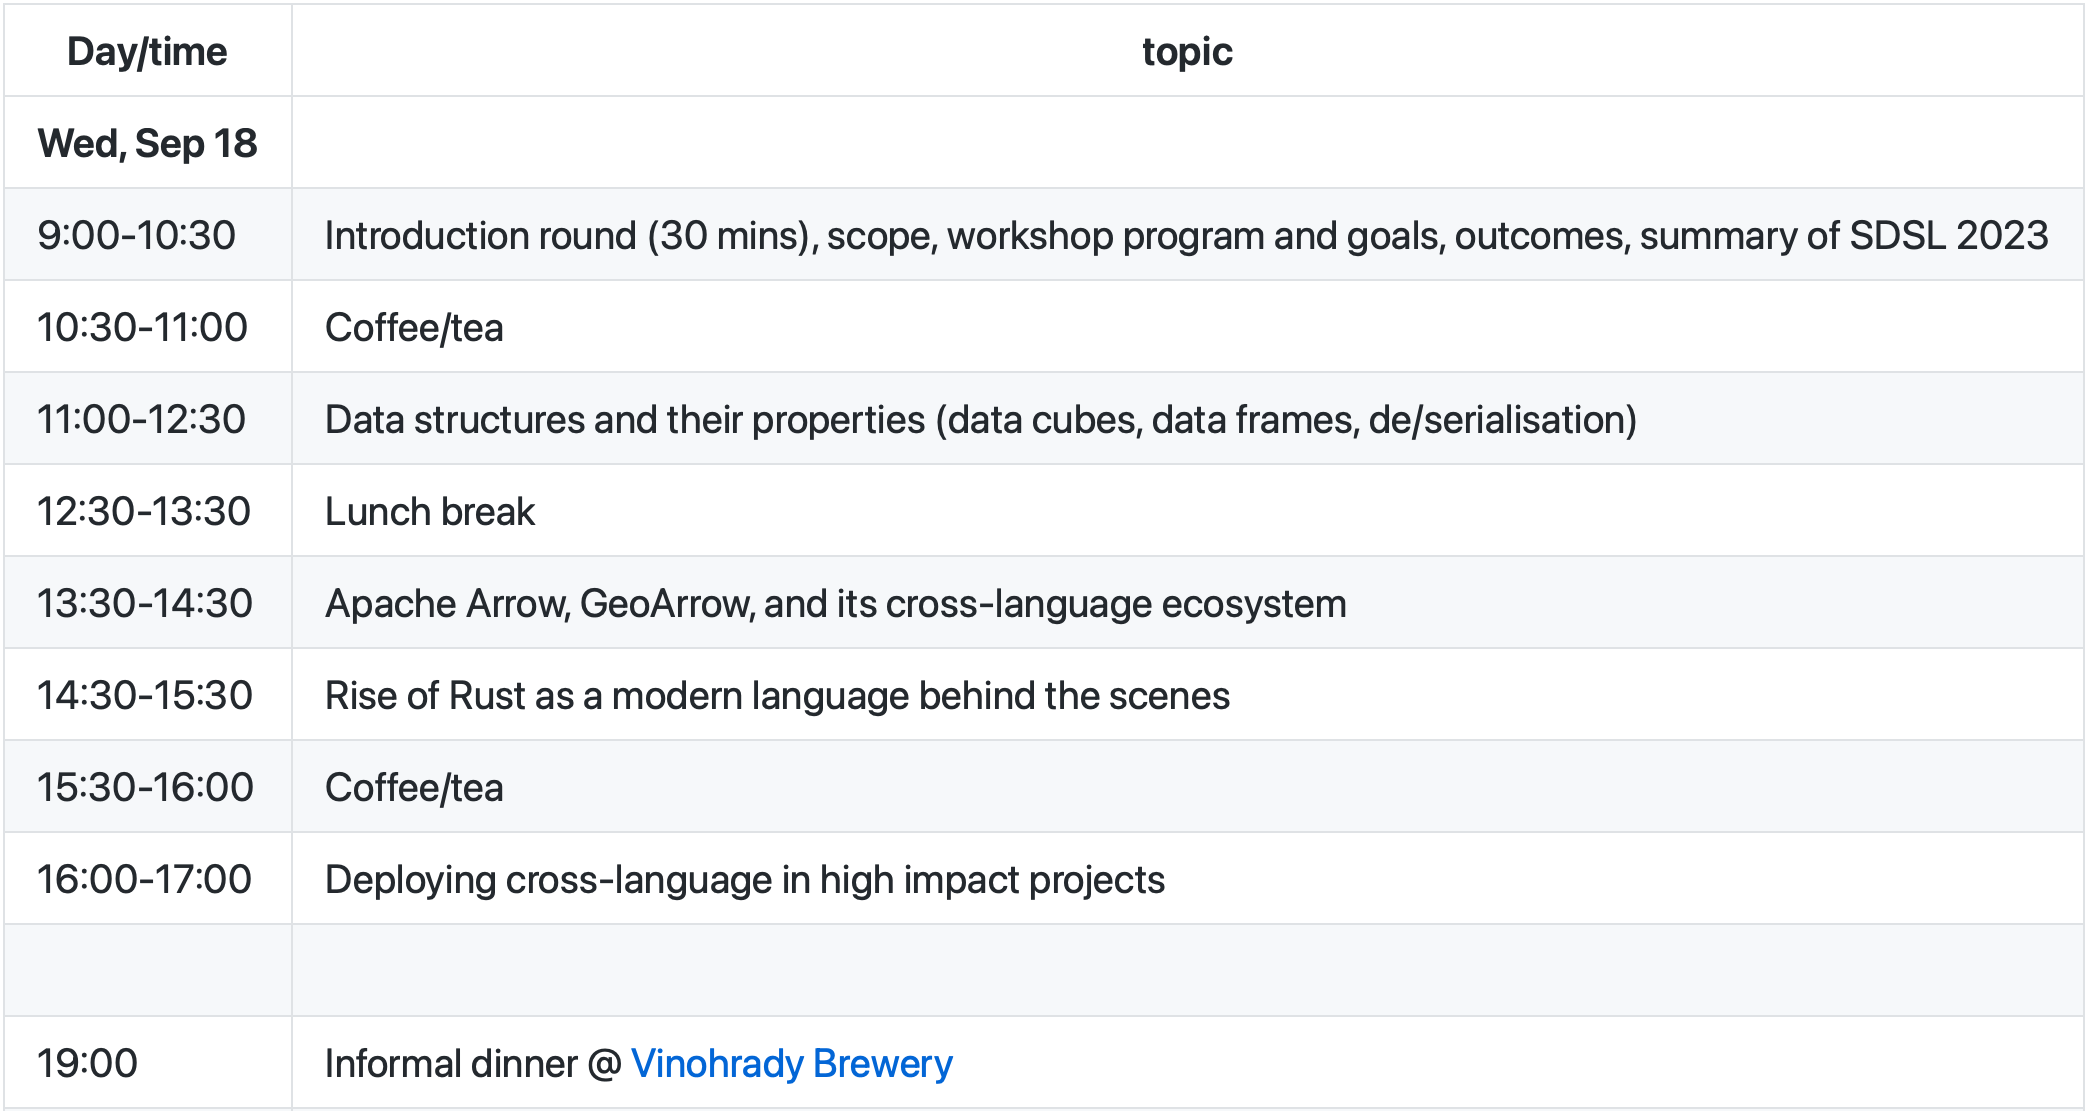Click the 16:00-17:00 time cell
This screenshot has width=2088, height=1111.
(144, 879)
